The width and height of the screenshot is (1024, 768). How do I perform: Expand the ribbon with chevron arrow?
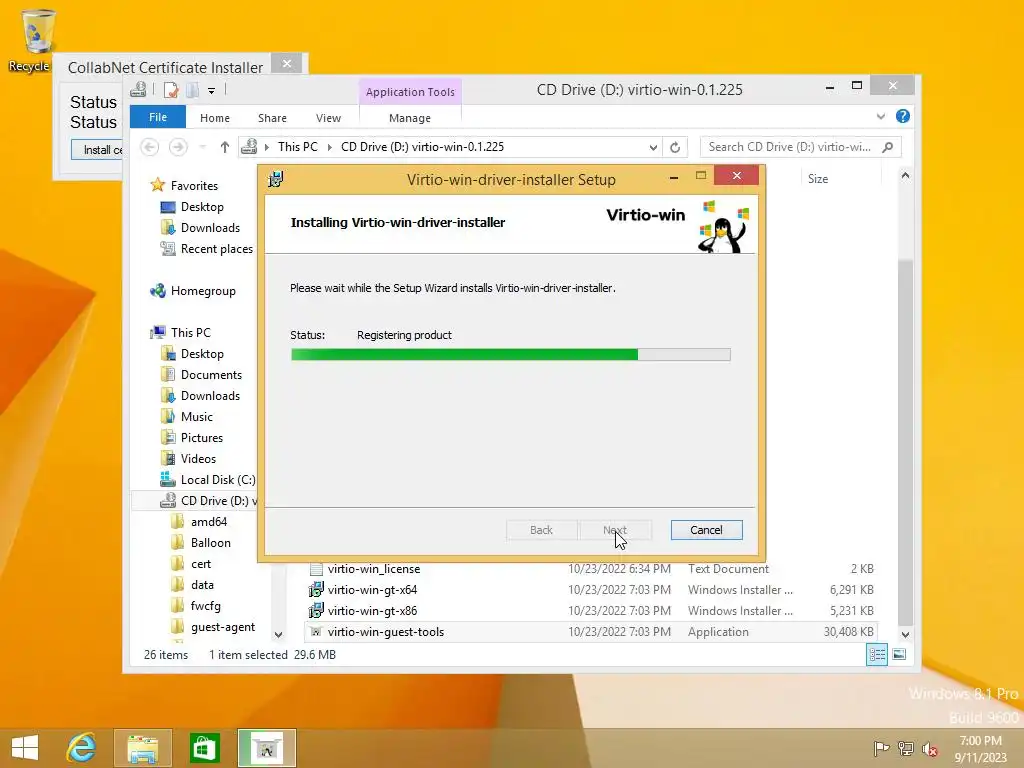[881, 116]
